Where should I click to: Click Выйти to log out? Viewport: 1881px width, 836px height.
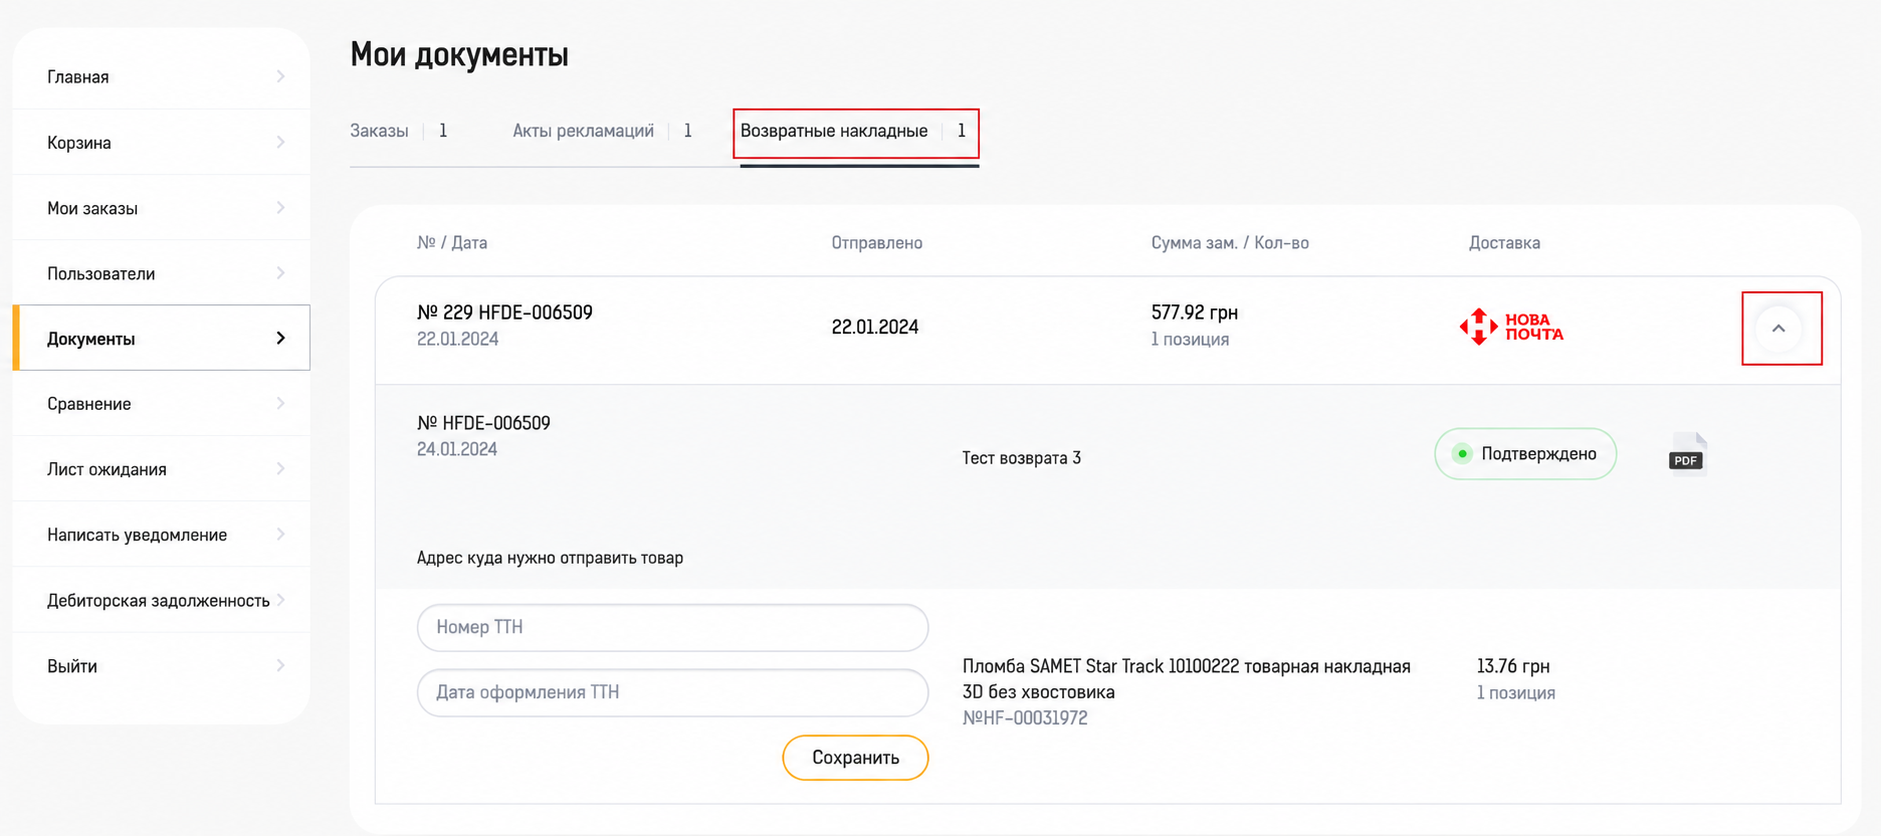tap(161, 666)
